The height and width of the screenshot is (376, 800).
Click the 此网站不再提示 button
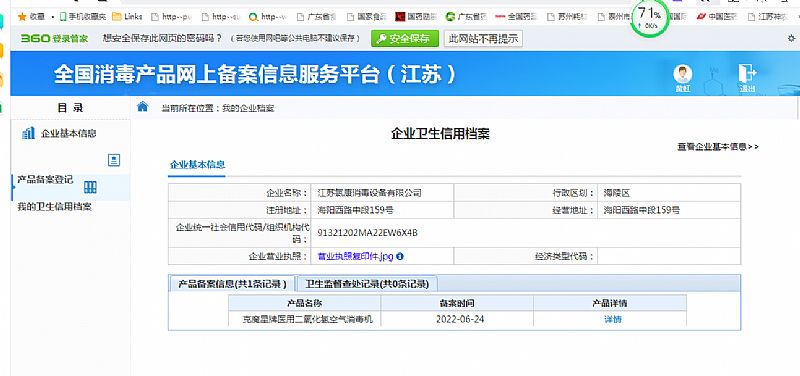coord(483,38)
